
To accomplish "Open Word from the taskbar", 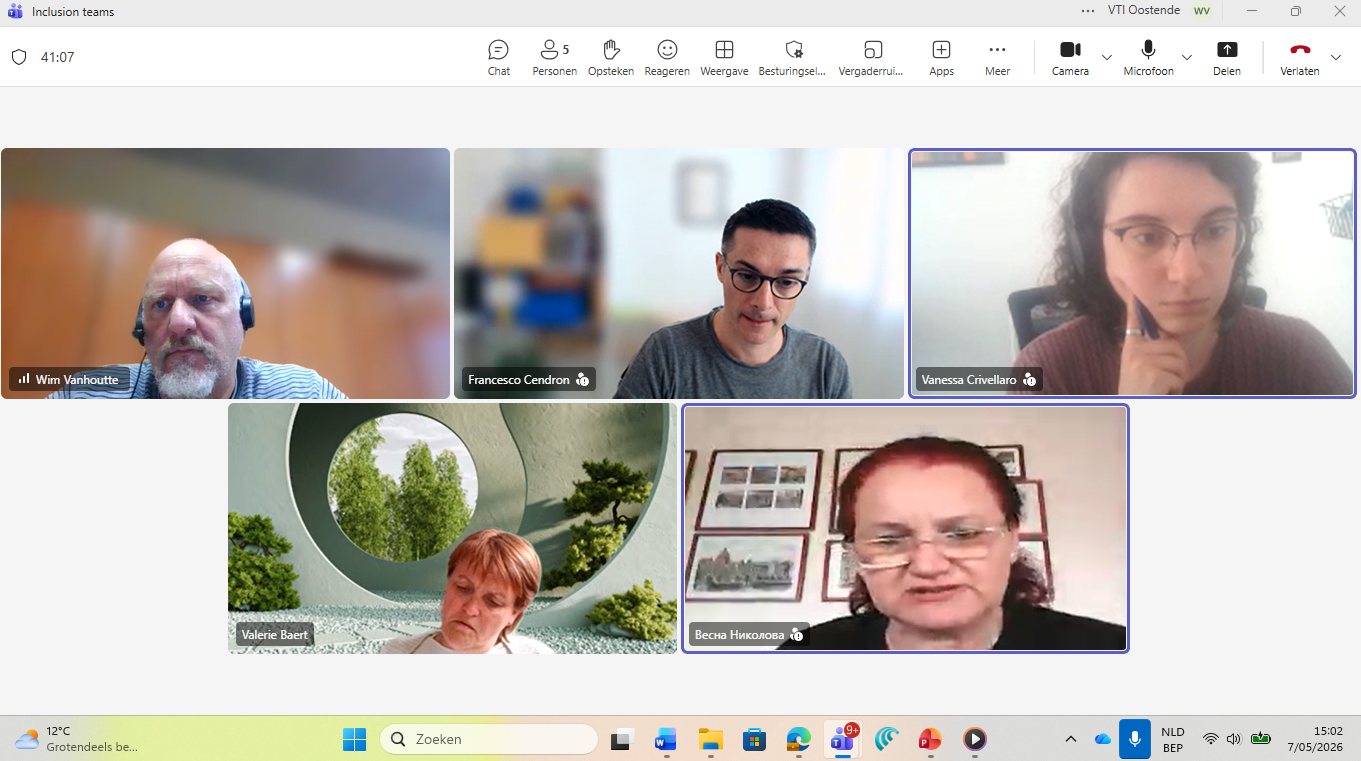I will pos(666,739).
